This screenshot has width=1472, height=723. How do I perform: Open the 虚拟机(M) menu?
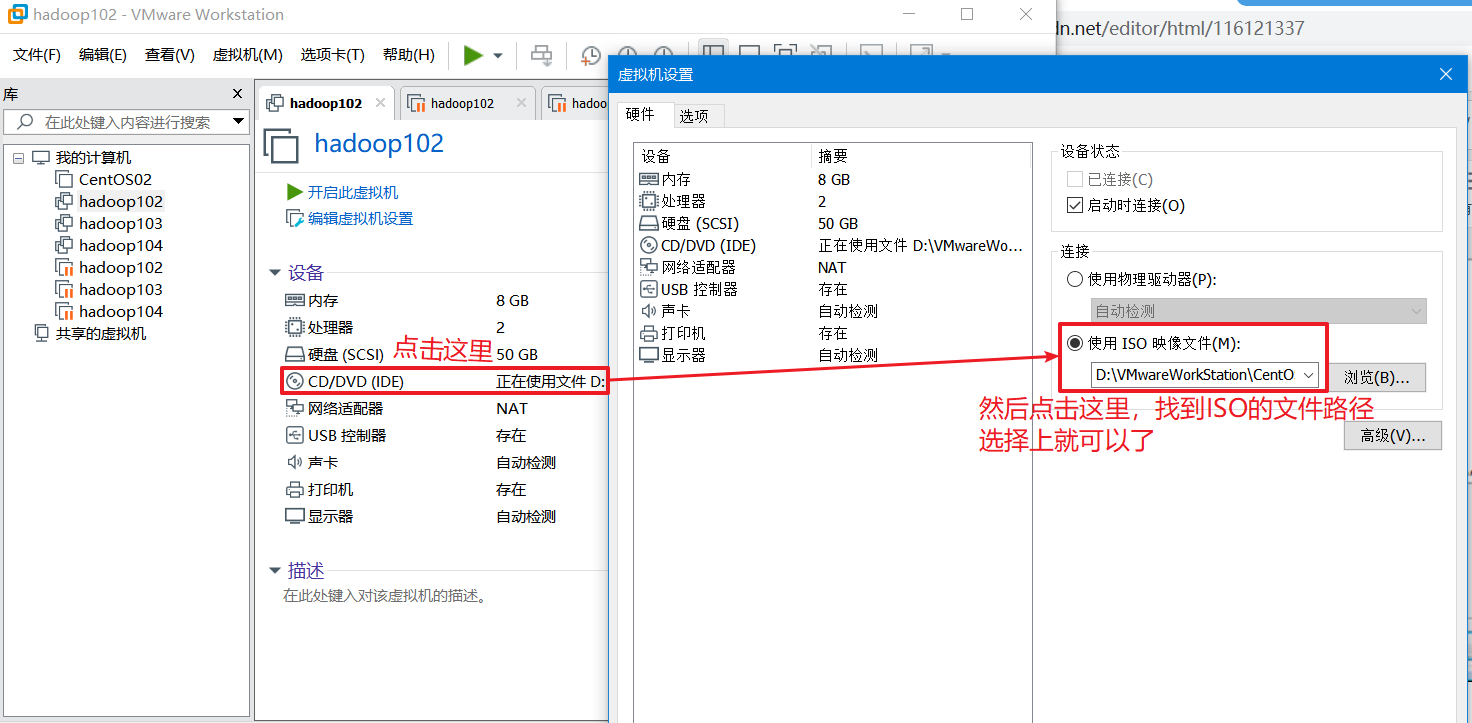[x=248, y=55]
